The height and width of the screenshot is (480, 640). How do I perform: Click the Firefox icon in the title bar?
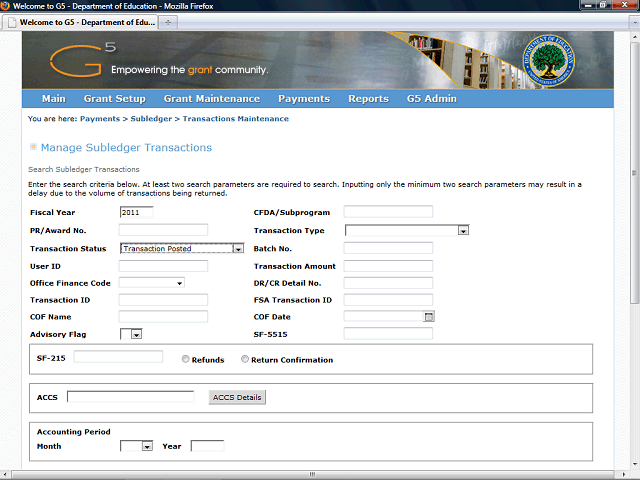5,6
